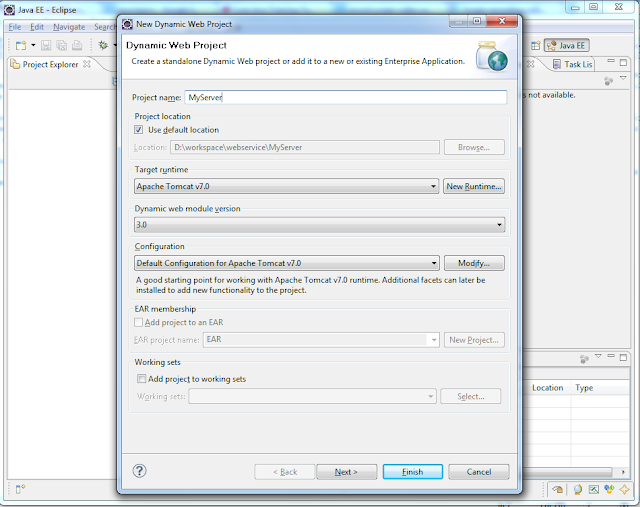Screen dimensions: 640x507
Task: Open the Search menu
Action: click(105, 27)
